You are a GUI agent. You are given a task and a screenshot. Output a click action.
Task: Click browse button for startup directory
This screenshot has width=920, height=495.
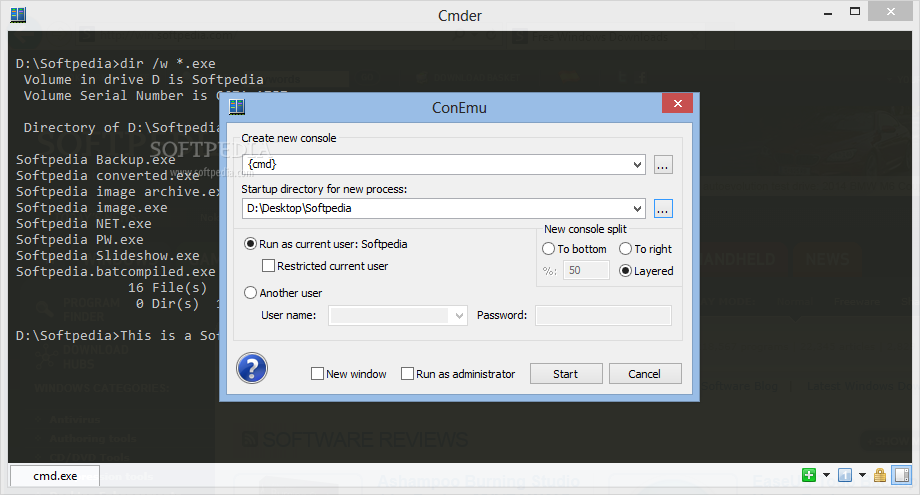coord(662,209)
